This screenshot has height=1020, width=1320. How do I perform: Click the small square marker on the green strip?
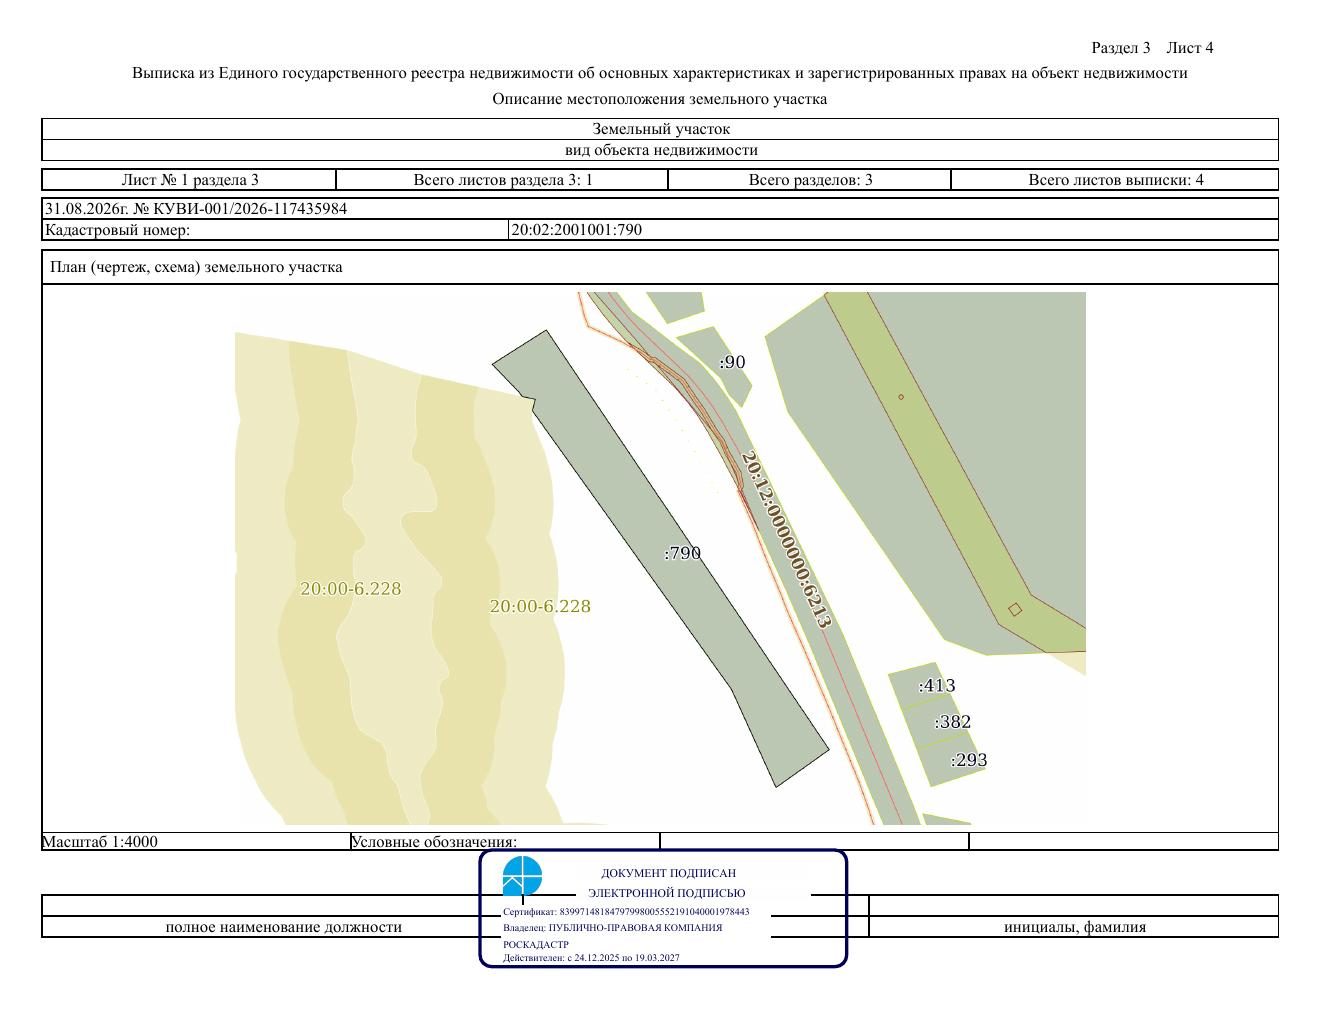point(1015,609)
